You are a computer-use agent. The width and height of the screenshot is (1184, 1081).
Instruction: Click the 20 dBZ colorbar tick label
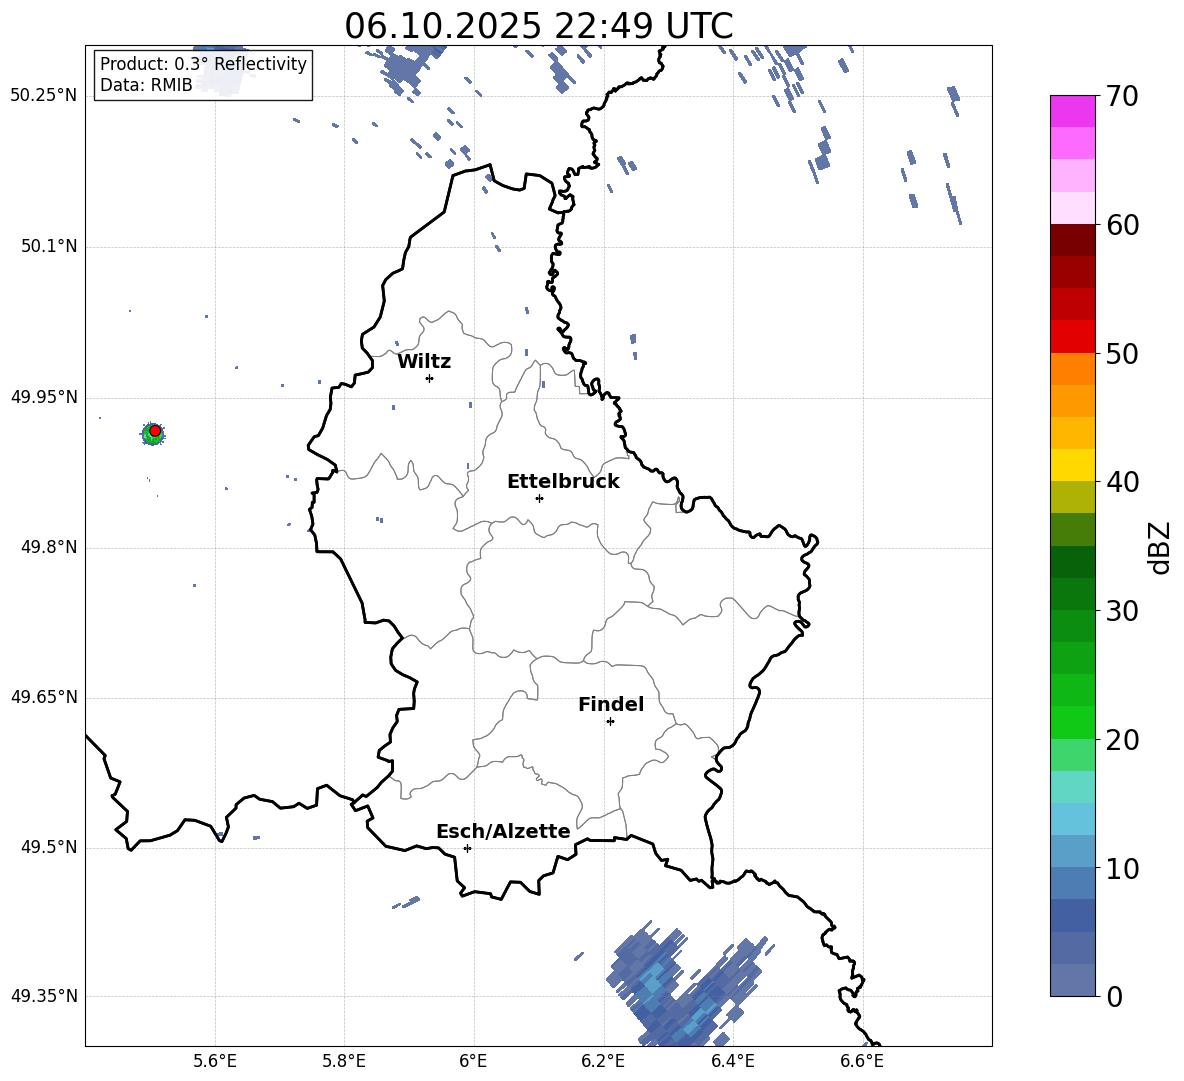[1122, 740]
